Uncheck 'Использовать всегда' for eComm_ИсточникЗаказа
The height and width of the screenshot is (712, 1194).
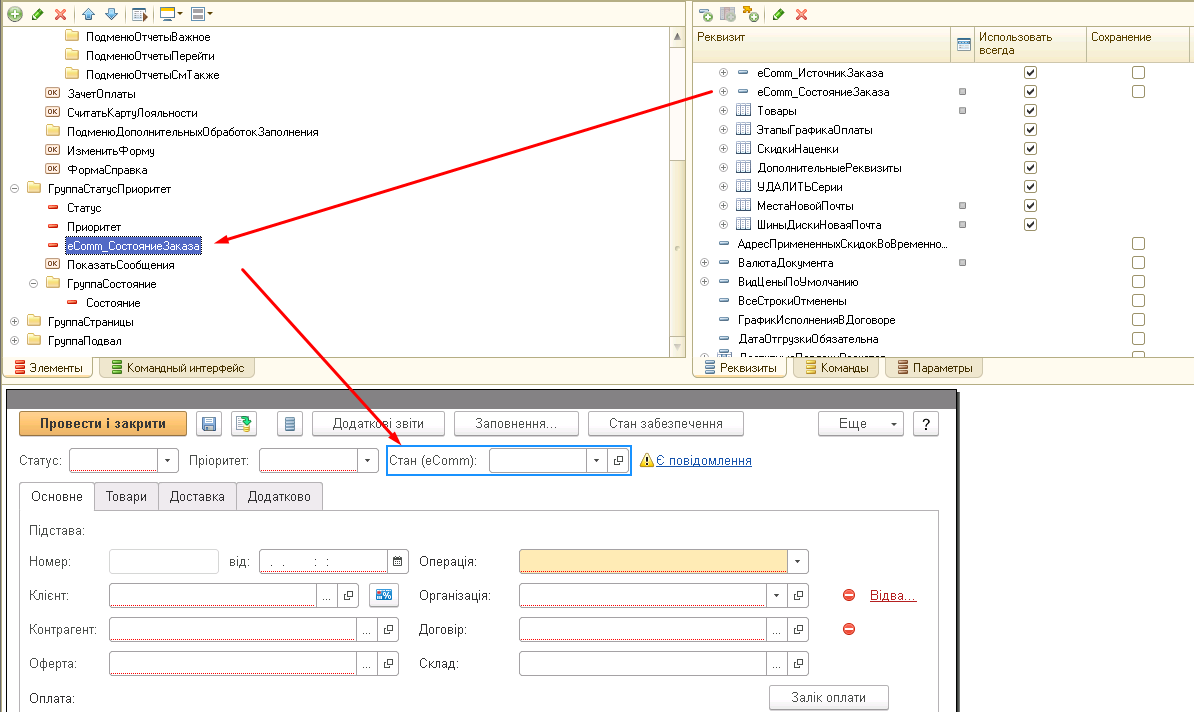(x=1030, y=73)
